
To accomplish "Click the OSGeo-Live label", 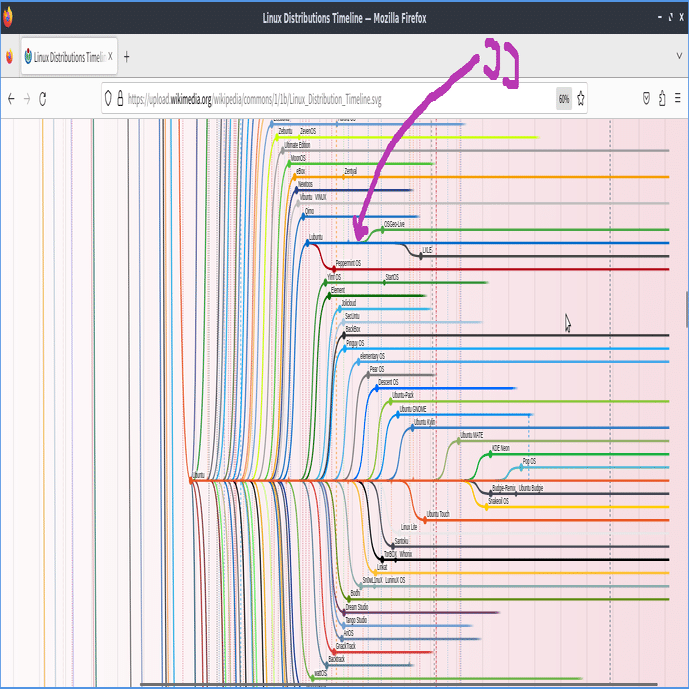I will coord(394,224).
